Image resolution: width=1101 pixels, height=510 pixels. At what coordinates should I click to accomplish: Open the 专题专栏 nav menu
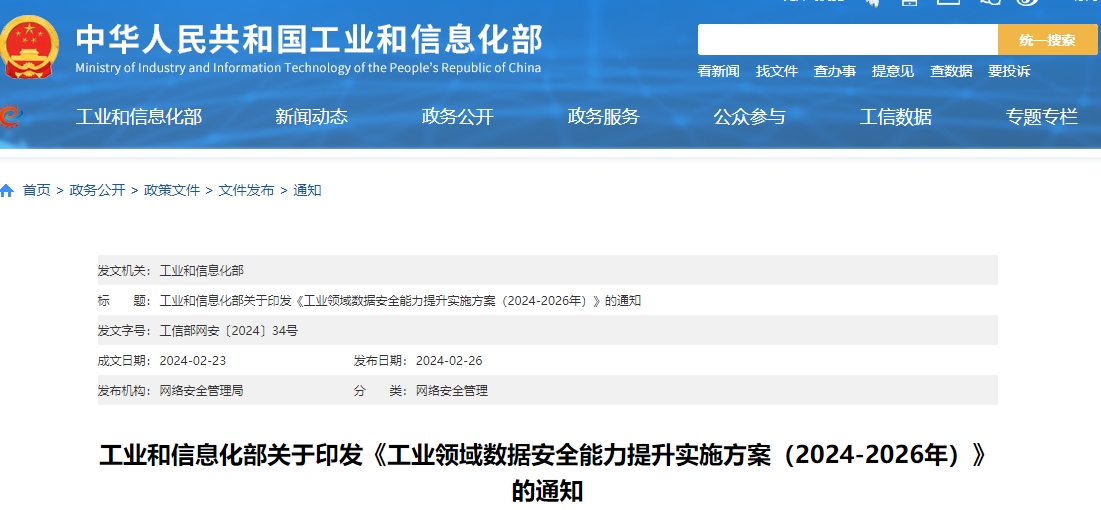(x=1041, y=117)
